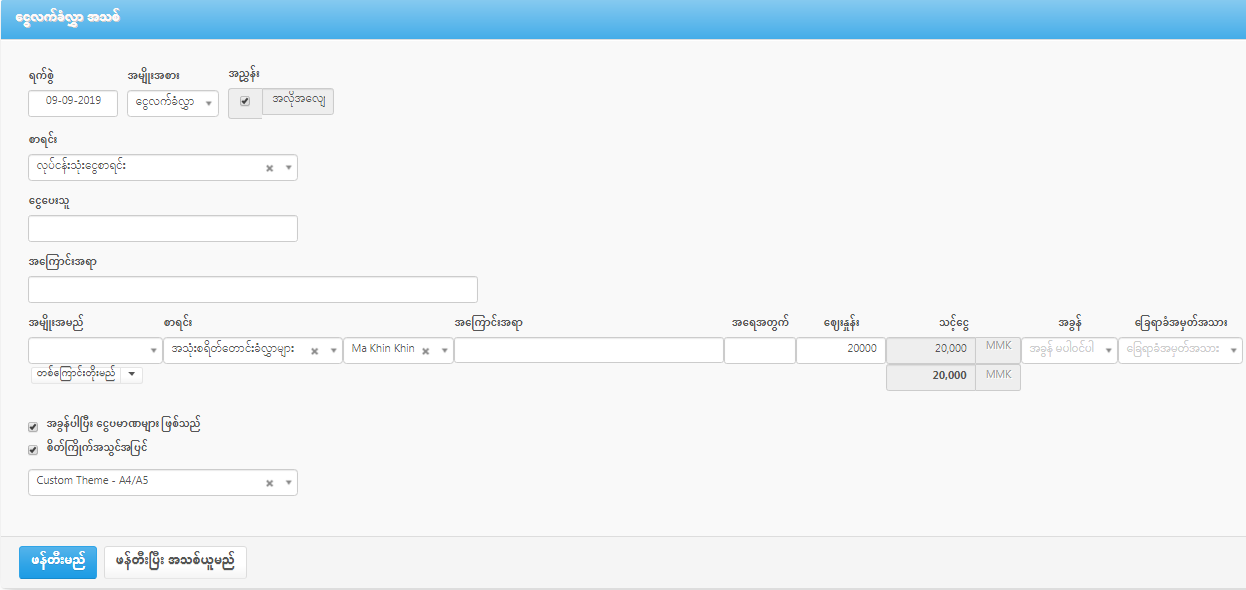Focus the payer name input field
Viewport: 1246px width, 590px height.
click(x=163, y=229)
